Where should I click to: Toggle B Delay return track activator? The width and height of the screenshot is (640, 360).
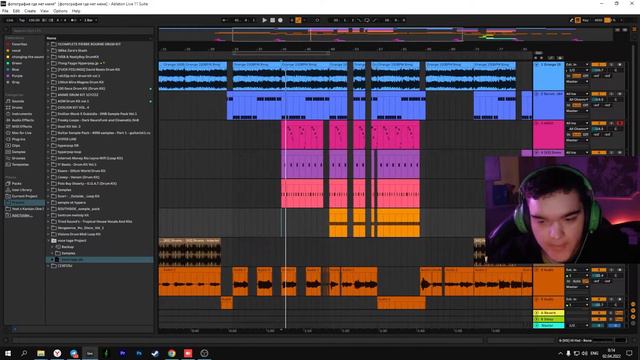(599, 319)
